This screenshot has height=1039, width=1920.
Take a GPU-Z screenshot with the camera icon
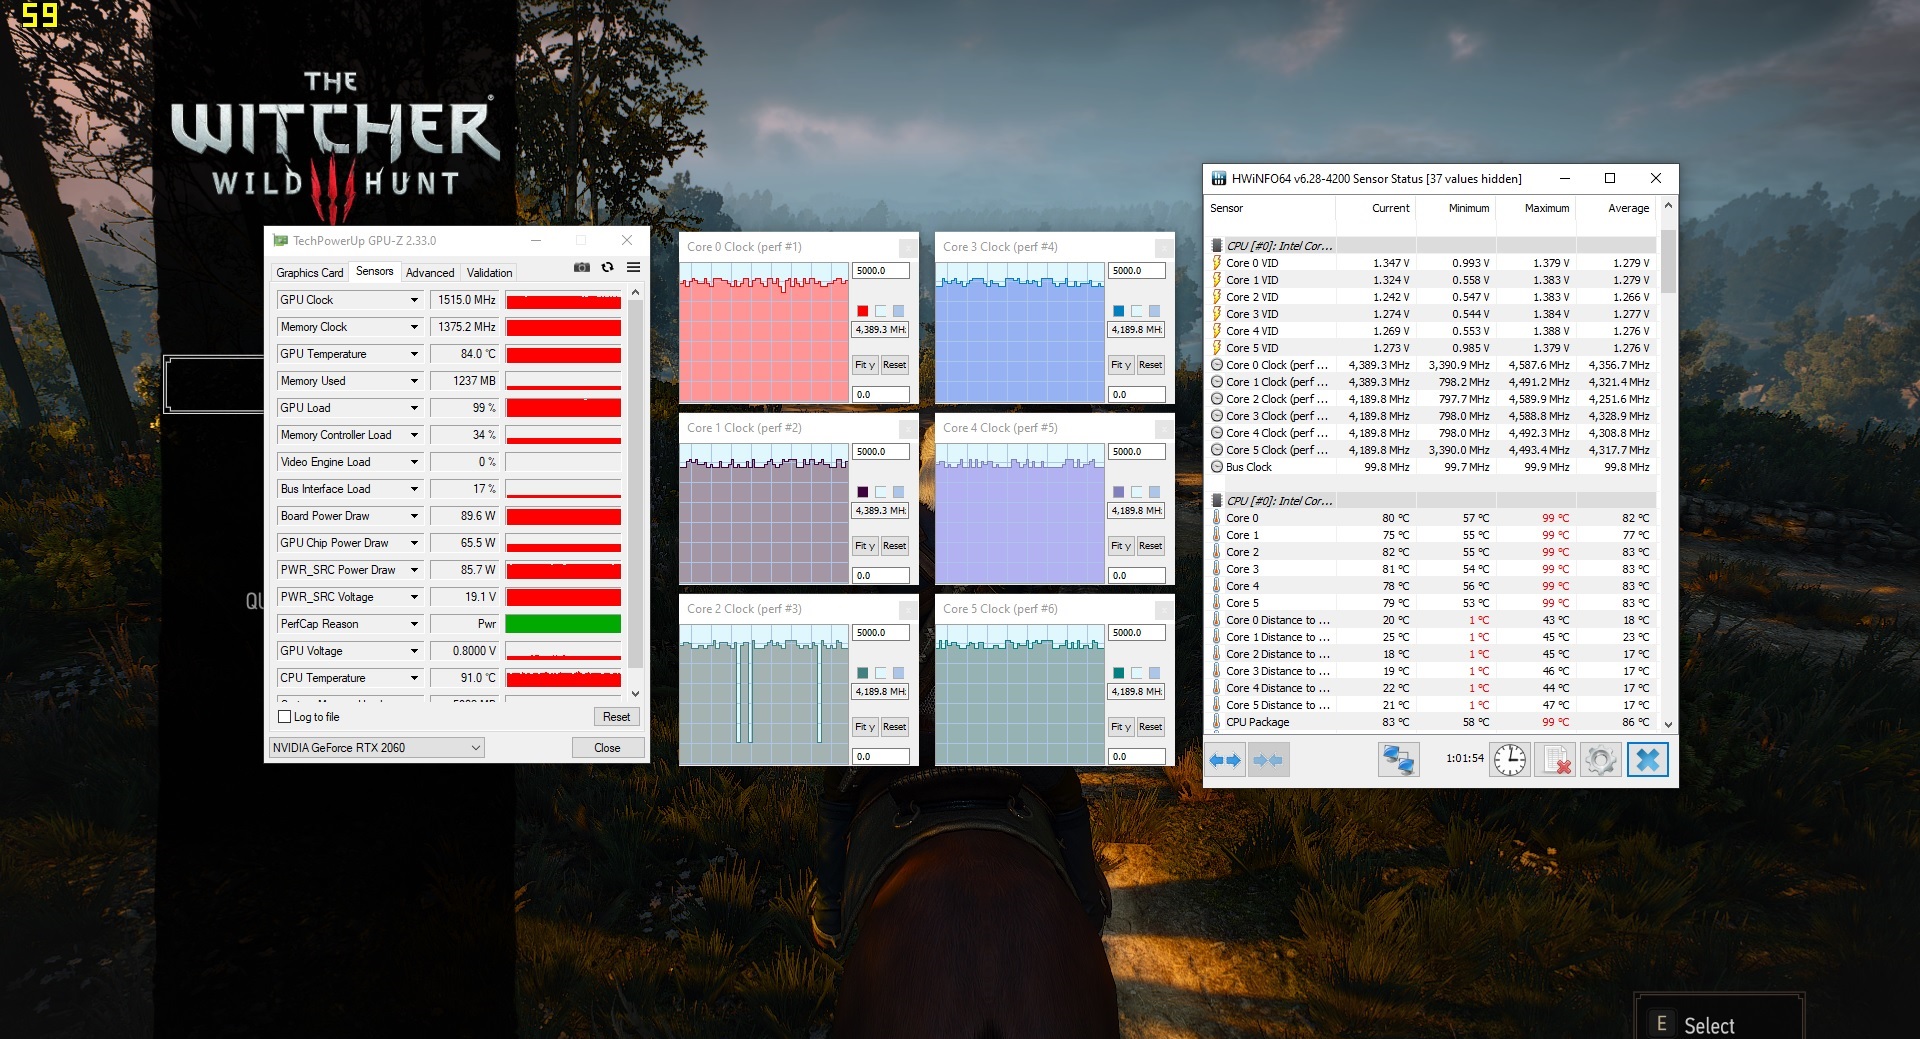(x=581, y=268)
